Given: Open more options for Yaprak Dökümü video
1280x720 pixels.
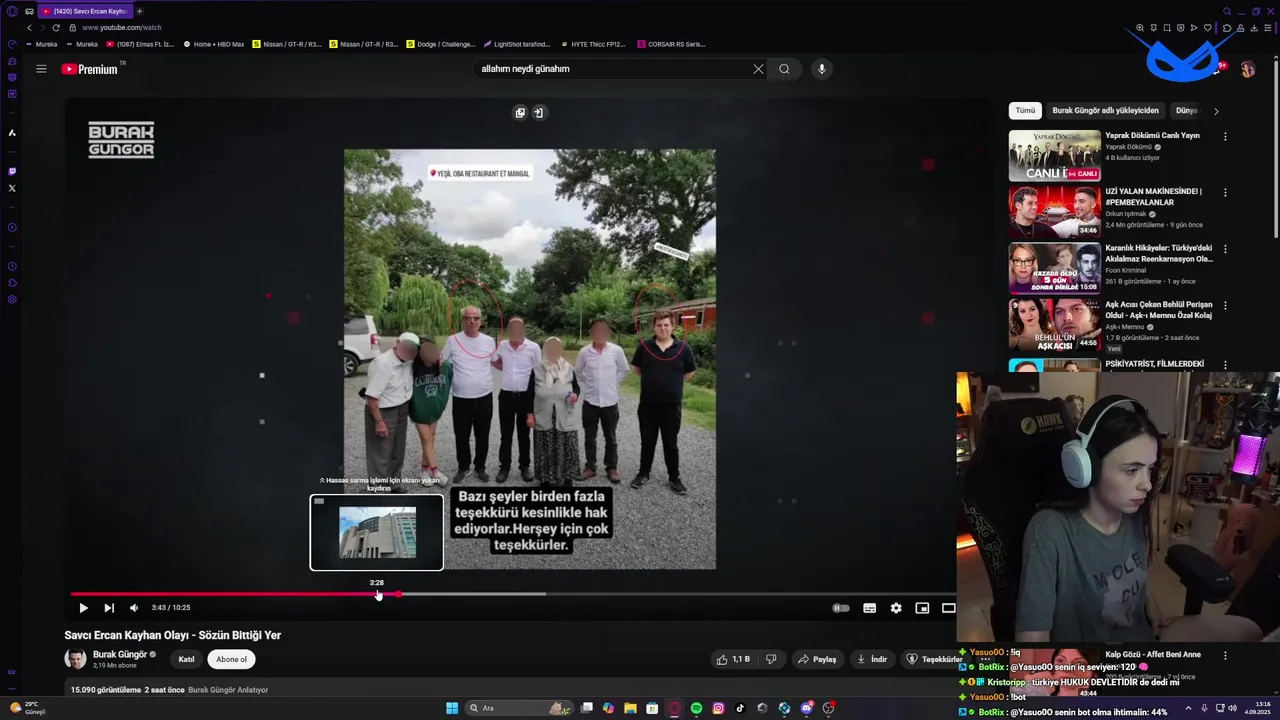Looking at the screenshot, I should (1225, 136).
